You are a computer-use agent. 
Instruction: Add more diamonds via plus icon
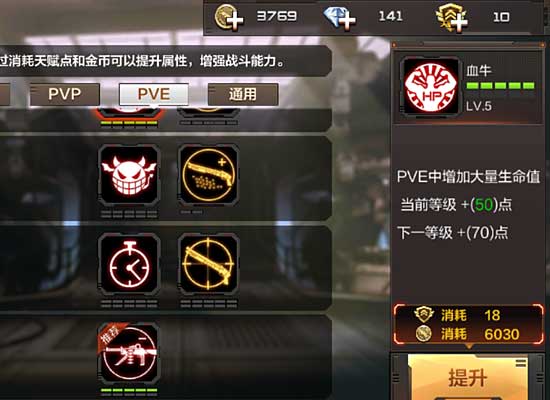coord(339,18)
